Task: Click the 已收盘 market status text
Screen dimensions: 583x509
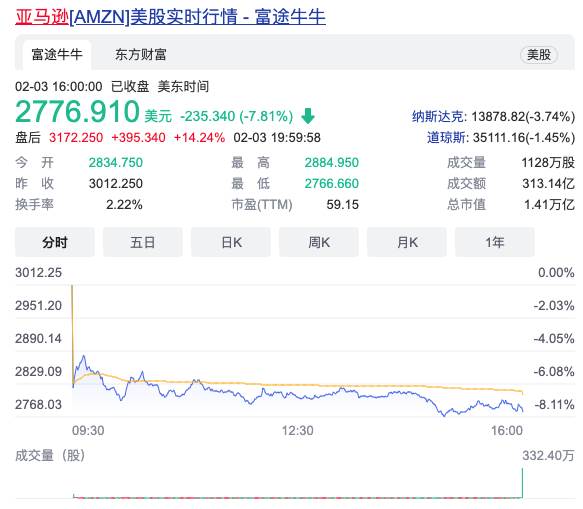Action: tap(130, 87)
